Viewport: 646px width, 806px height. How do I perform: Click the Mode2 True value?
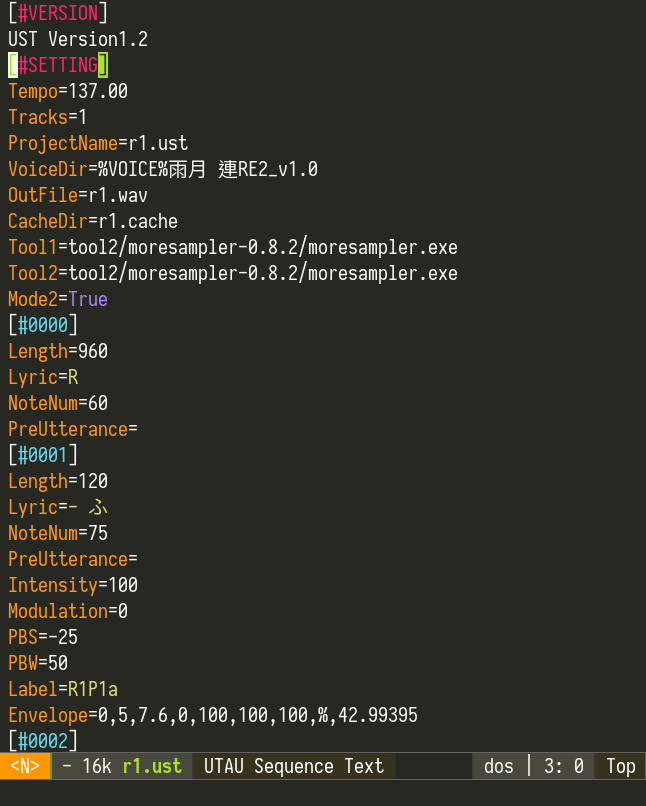click(x=88, y=299)
